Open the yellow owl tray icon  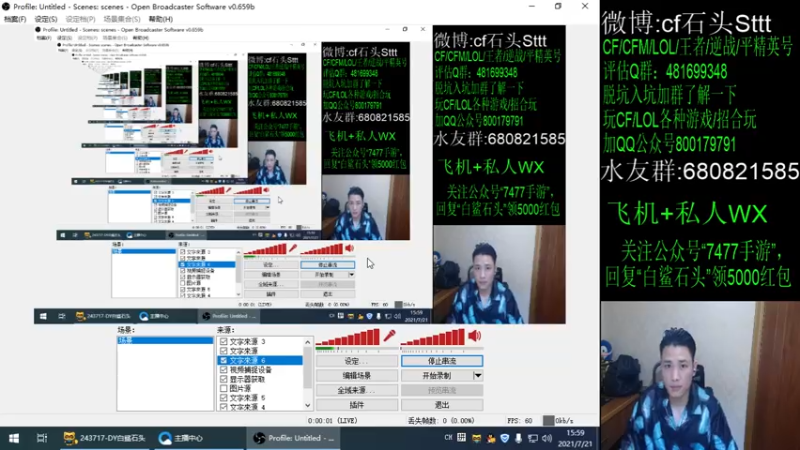(476, 438)
